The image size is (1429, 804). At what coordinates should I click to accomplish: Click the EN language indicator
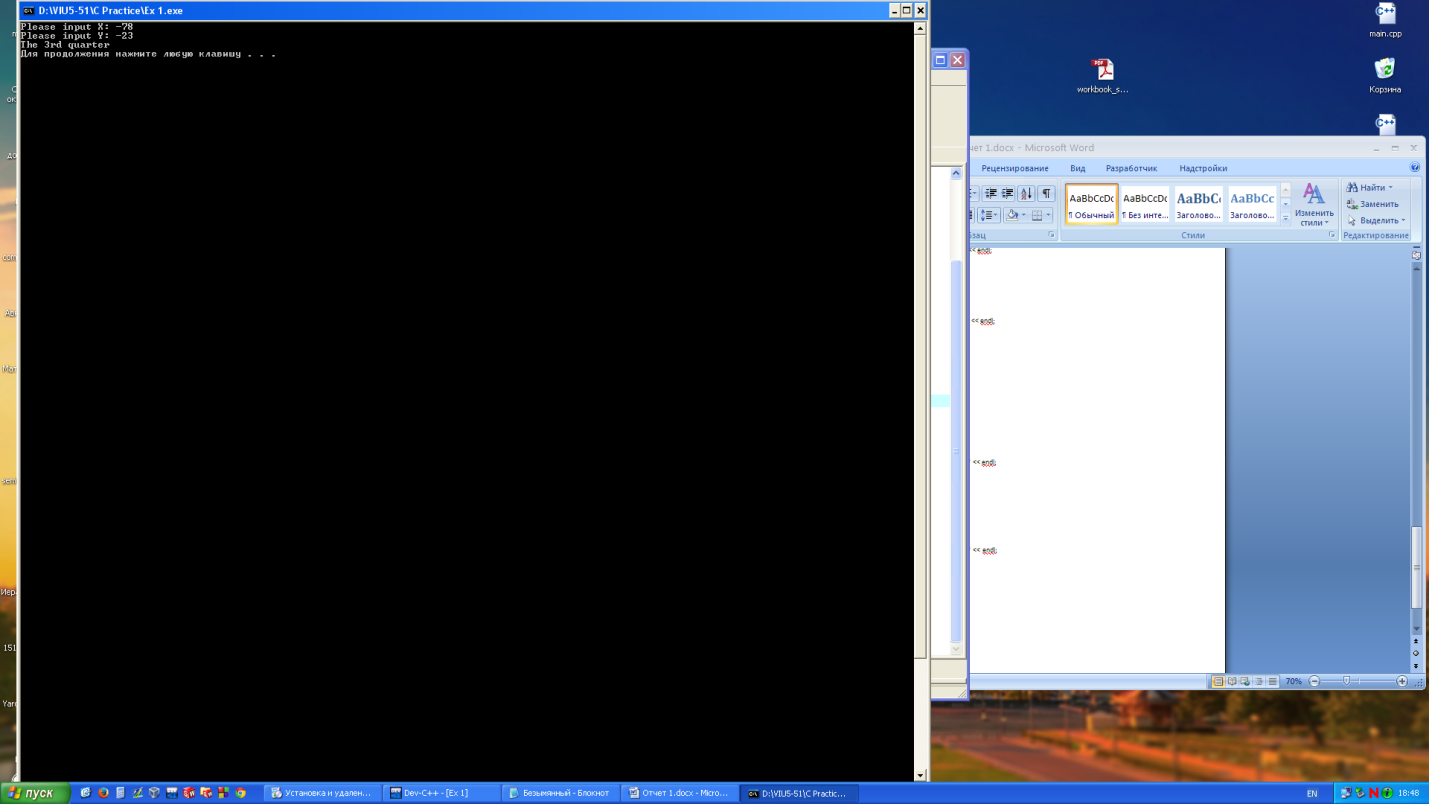[x=1312, y=793]
